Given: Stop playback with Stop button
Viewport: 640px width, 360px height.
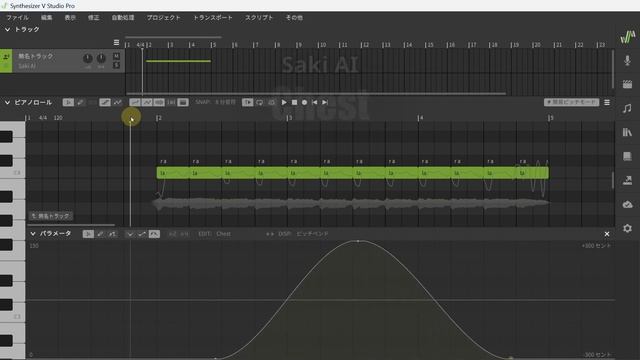Looking at the screenshot, I should tap(294, 102).
